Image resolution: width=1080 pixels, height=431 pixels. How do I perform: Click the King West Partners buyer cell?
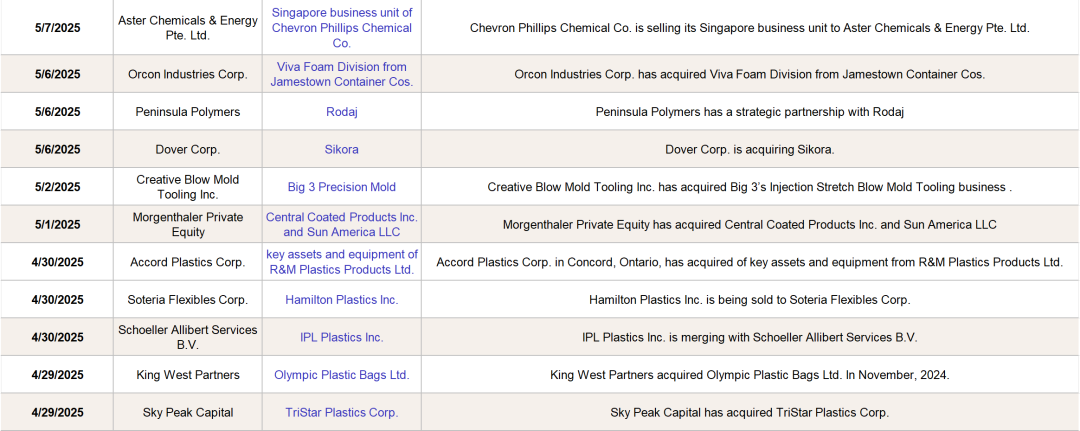[x=187, y=375]
